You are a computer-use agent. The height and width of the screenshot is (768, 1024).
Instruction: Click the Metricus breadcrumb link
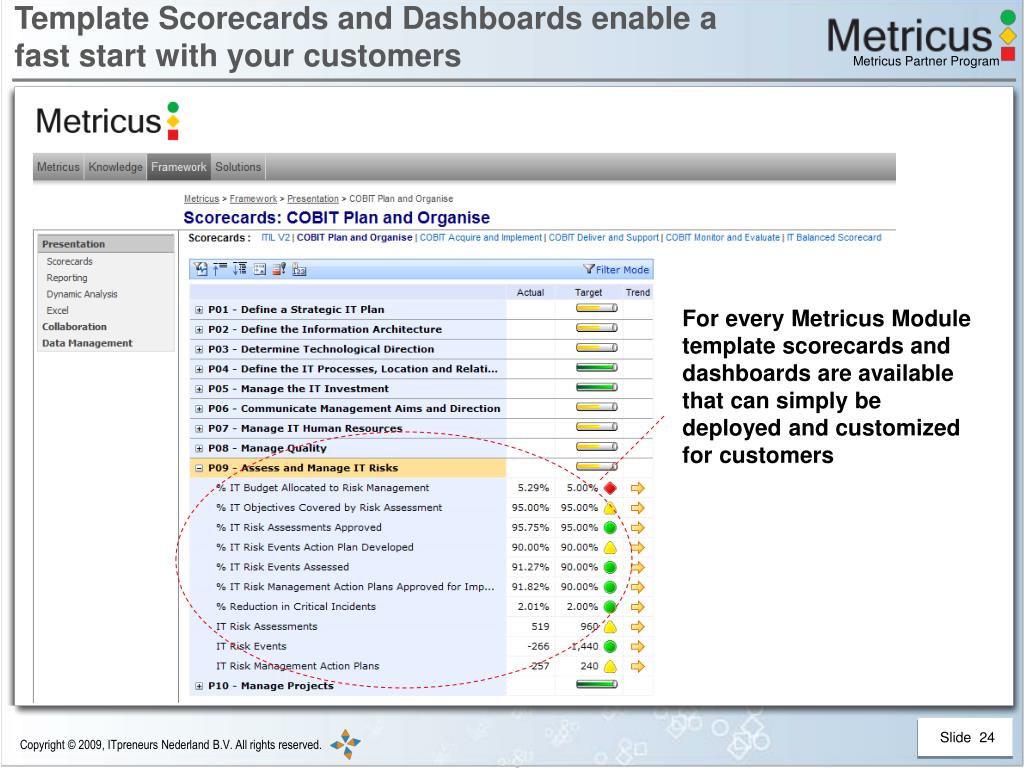[201, 199]
